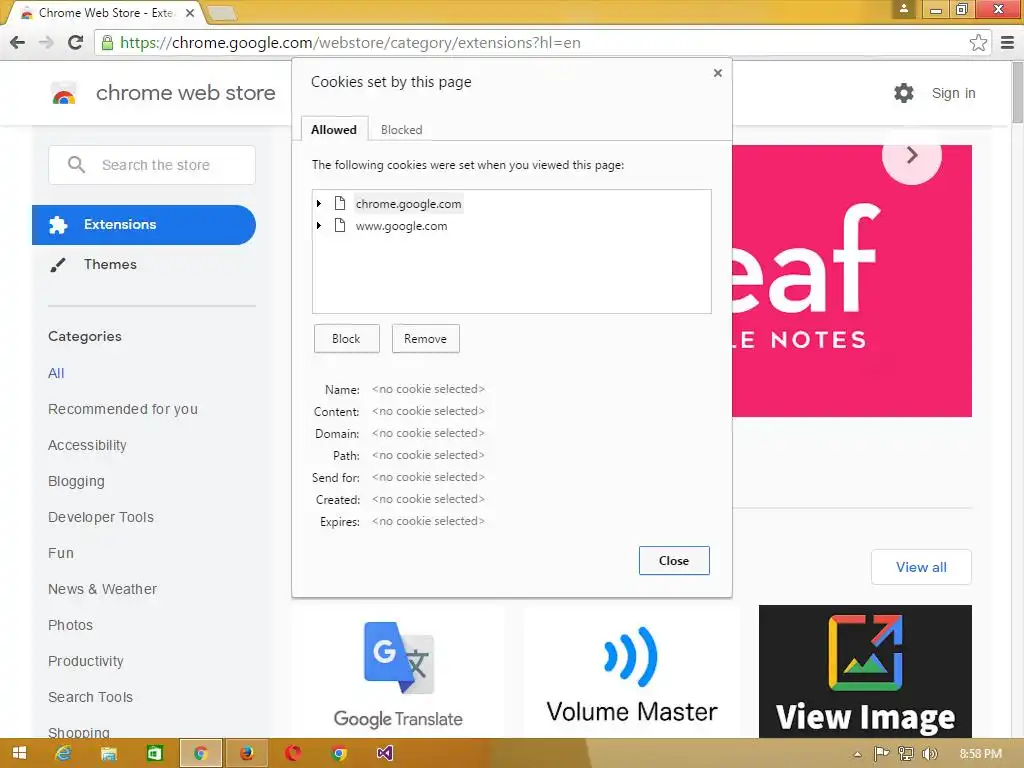
Task: Select chrome.google.com in the cookie list
Action: [408, 204]
